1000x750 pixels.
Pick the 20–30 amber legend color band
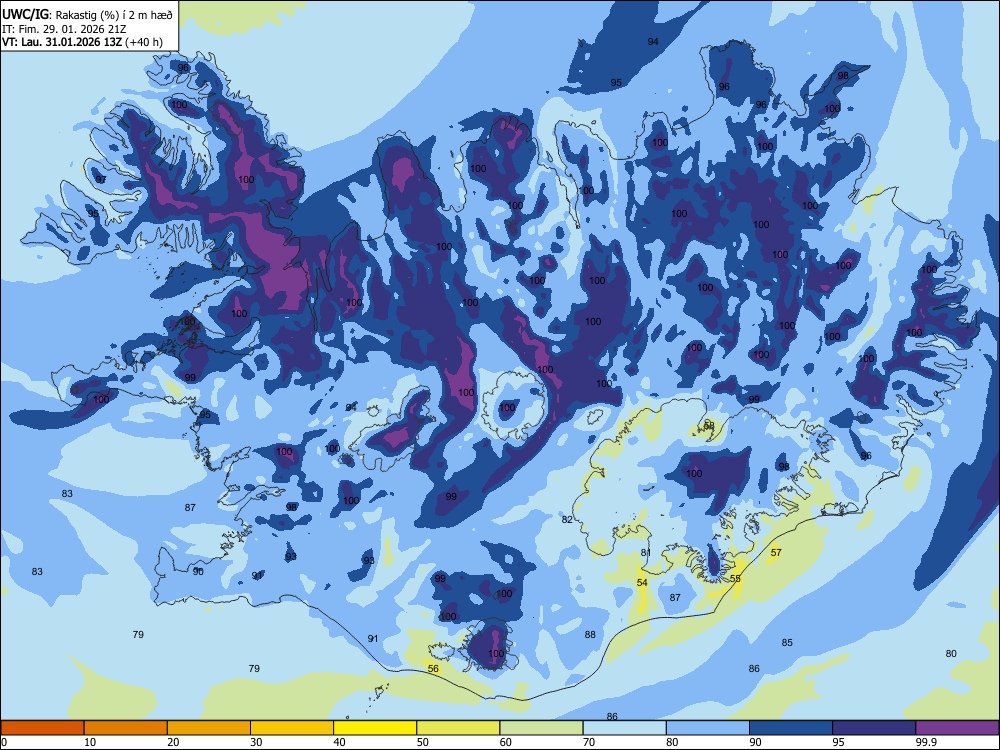tap(209, 728)
